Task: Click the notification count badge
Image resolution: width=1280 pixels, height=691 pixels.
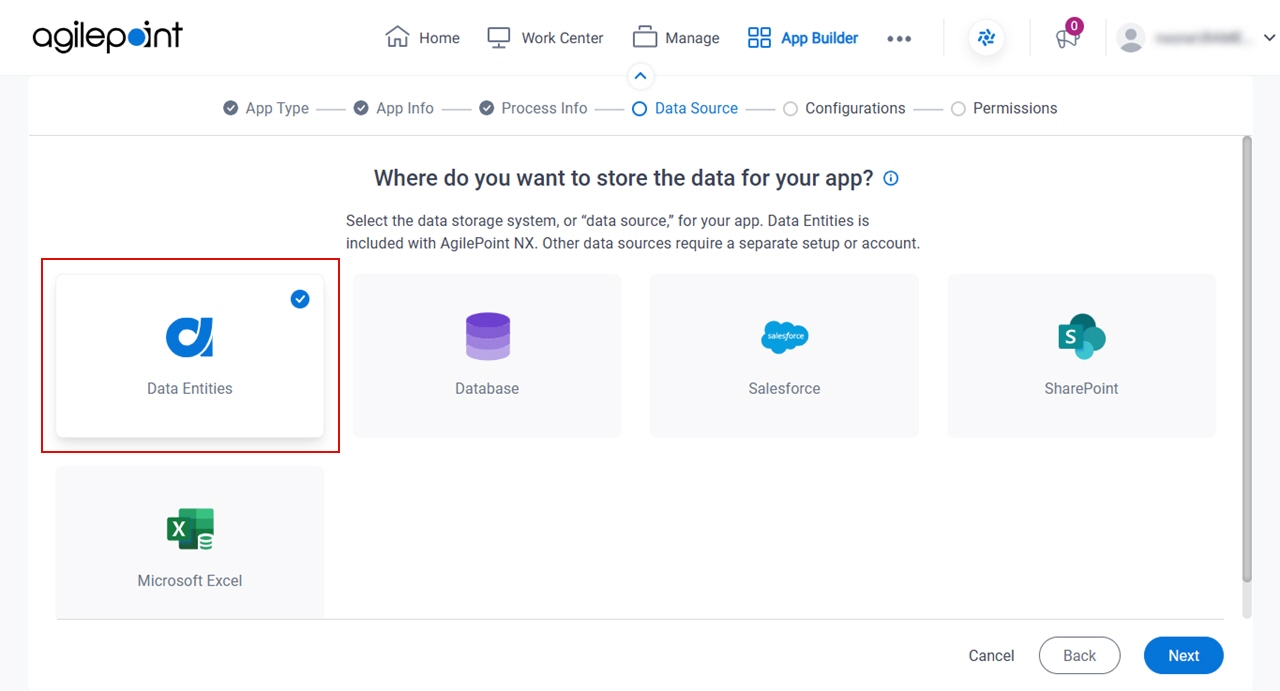Action: click(x=1074, y=26)
